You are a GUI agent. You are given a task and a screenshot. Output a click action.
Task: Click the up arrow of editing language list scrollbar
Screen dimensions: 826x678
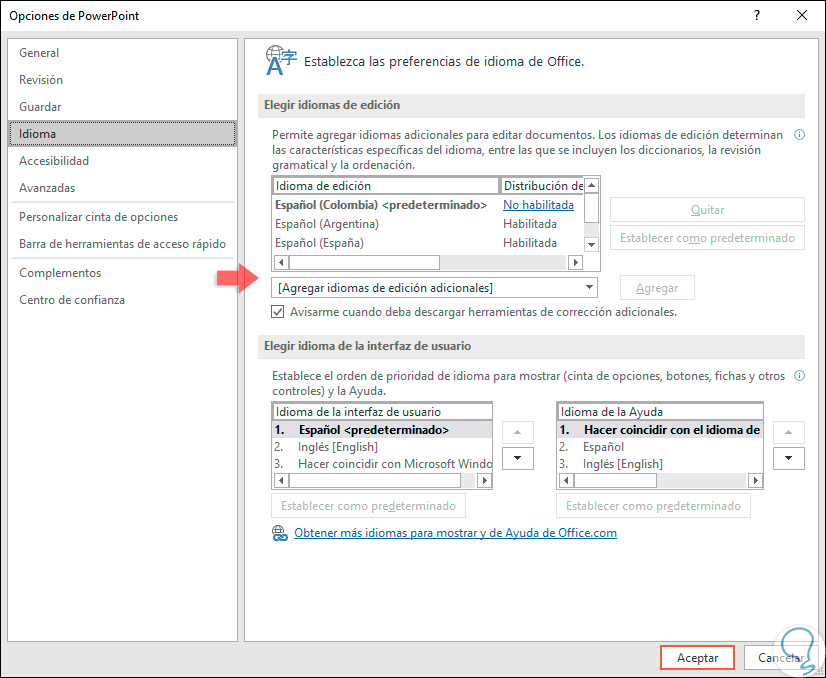pos(592,185)
